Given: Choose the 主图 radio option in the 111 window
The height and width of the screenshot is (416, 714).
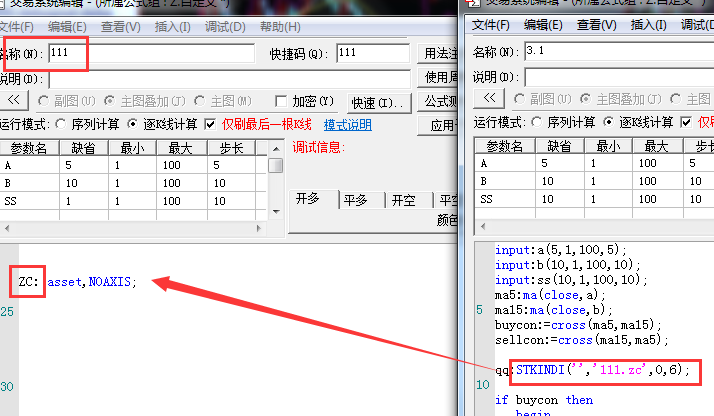Looking at the screenshot, I should tap(200, 101).
